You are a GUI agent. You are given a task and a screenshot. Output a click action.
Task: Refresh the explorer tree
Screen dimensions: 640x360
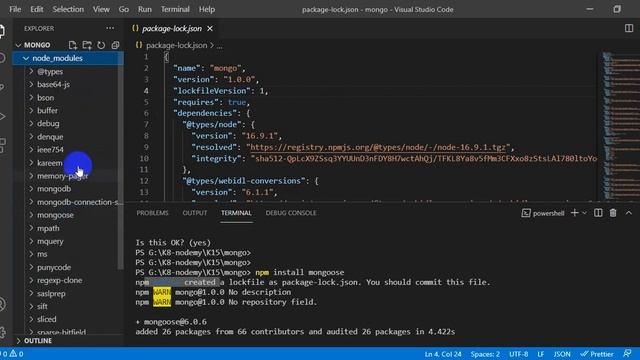(101, 45)
